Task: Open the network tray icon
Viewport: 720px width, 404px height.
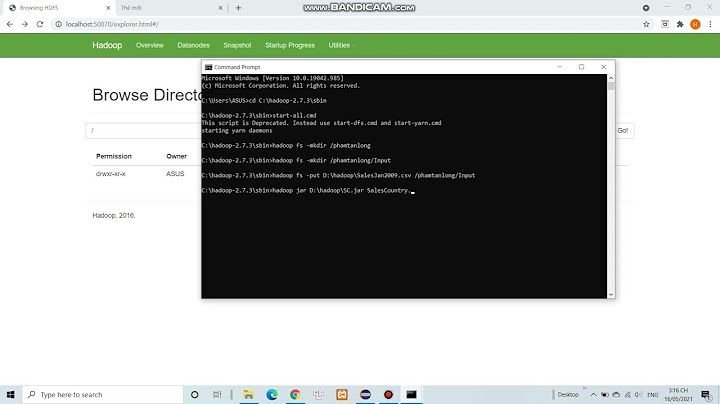Action: coord(628,394)
